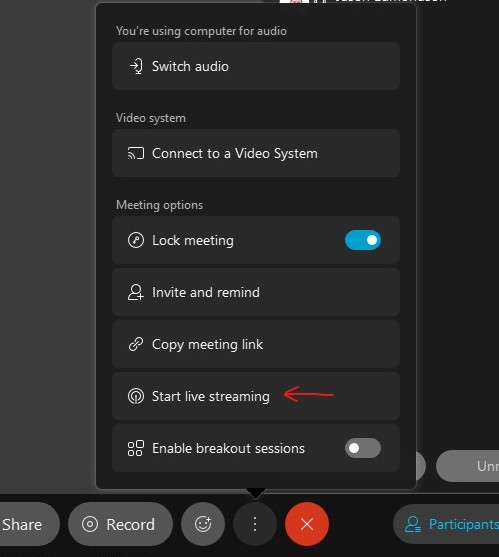Screen dimensions: 499x557
Task: Select Copy meeting link
Action: [x=256, y=344]
